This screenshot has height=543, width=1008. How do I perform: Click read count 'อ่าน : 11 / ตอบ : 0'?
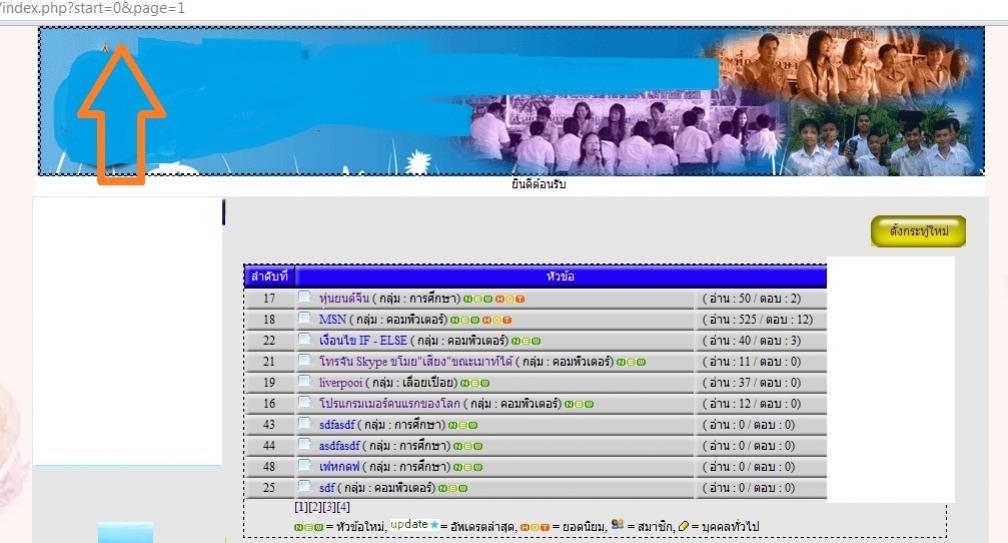pyautogui.click(x=752, y=361)
